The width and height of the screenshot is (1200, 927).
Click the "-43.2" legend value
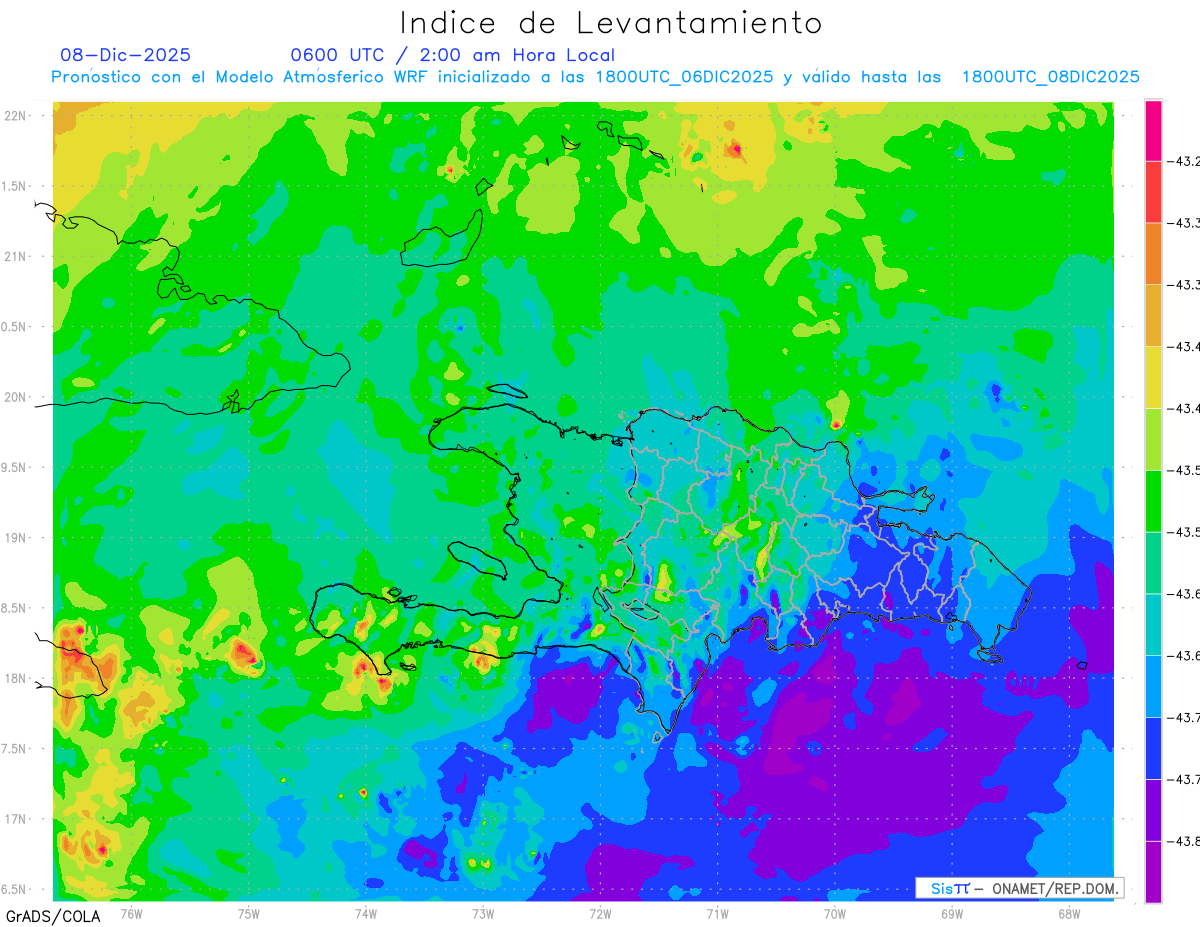coord(1185,161)
